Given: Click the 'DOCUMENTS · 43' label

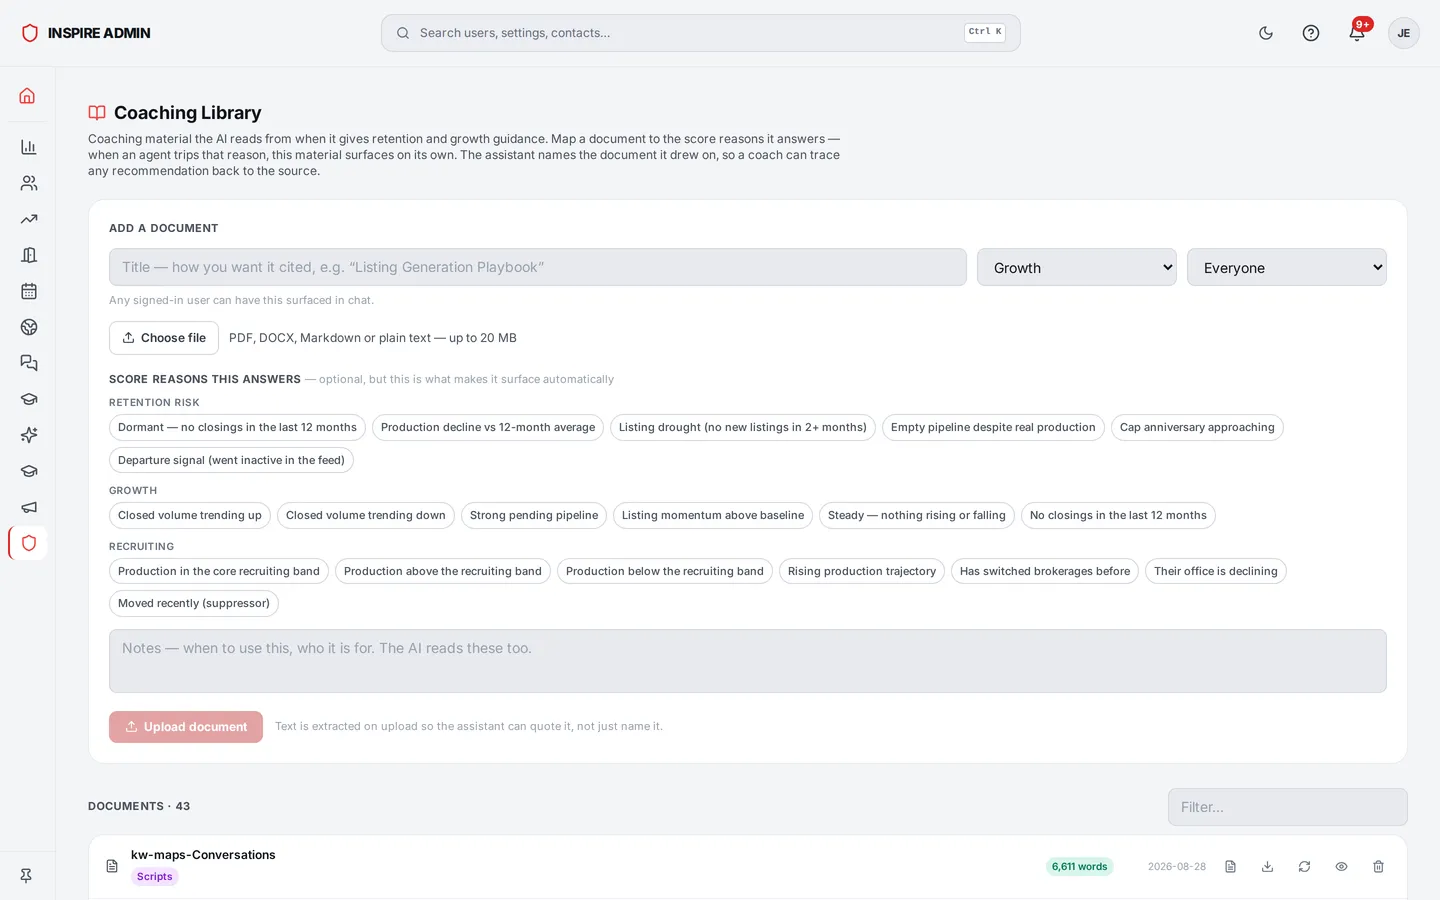Looking at the screenshot, I should [139, 806].
